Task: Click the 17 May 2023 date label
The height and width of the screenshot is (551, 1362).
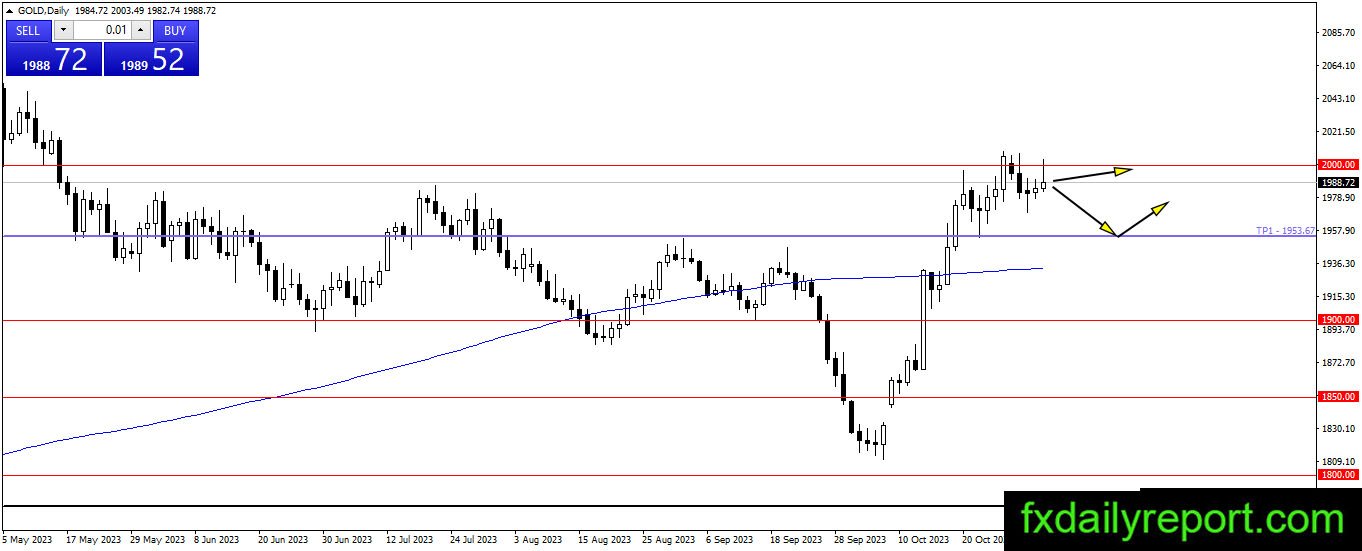Action: (93, 540)
